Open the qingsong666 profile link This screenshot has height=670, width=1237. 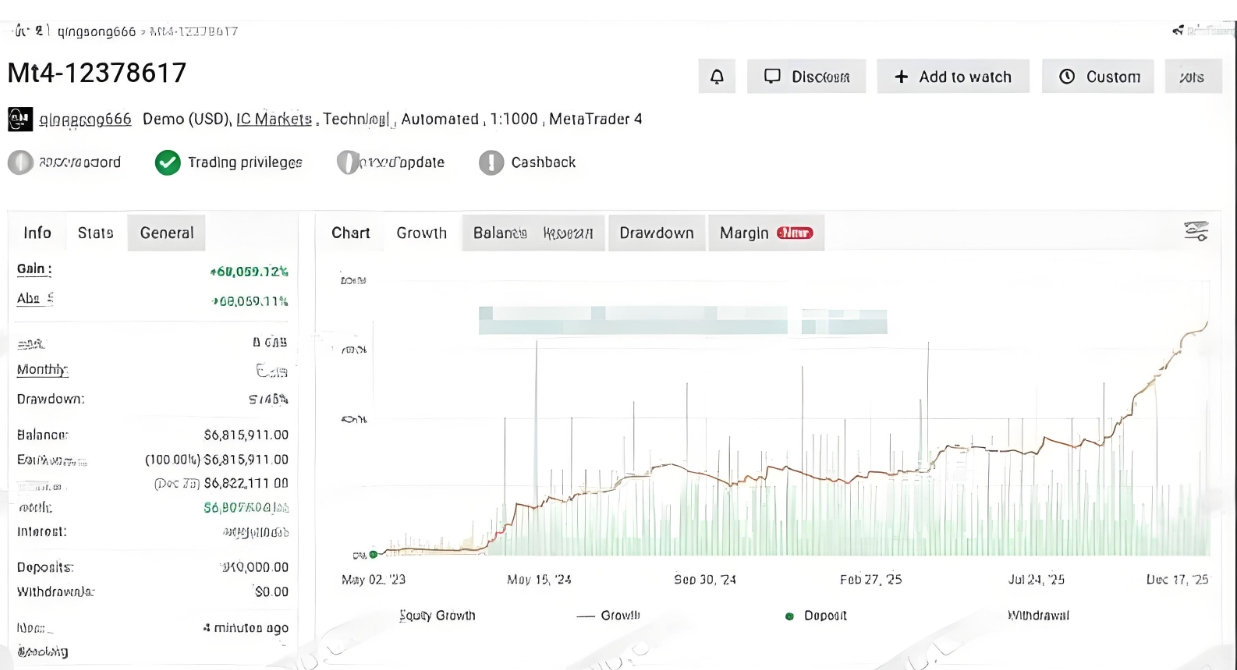point(85,119)
